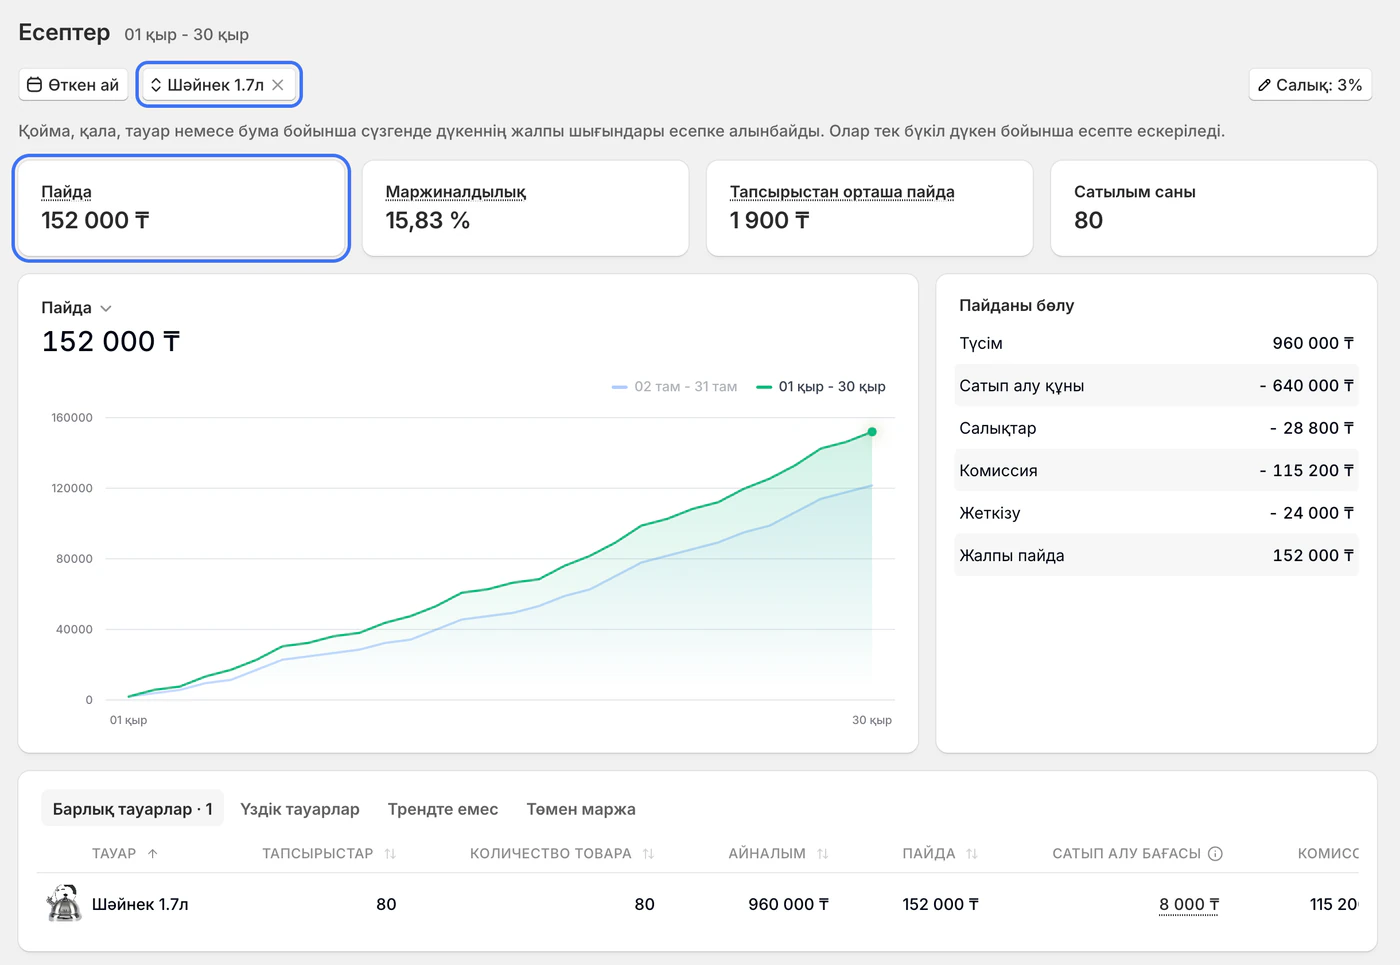Click sort arrows next to Айналым
Screen dimensions: 1400x965
822,853
